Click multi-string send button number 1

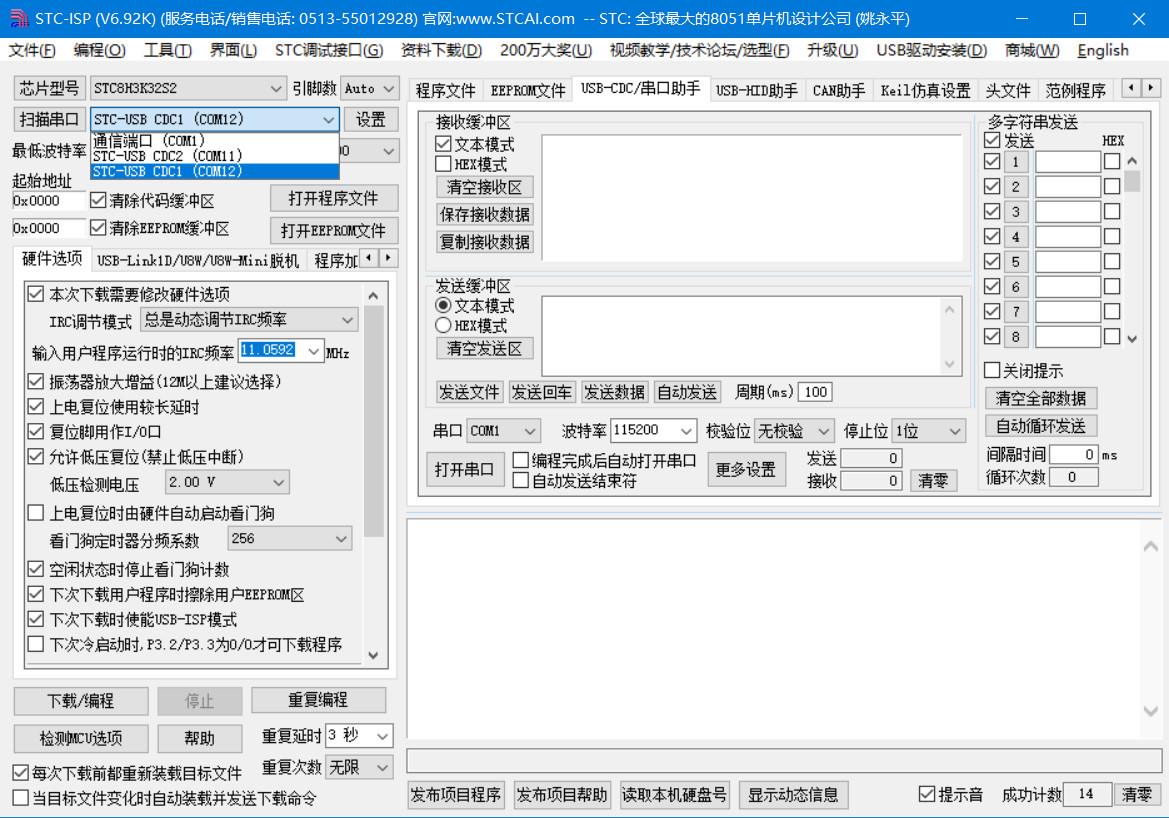[x=1015, y=162]
